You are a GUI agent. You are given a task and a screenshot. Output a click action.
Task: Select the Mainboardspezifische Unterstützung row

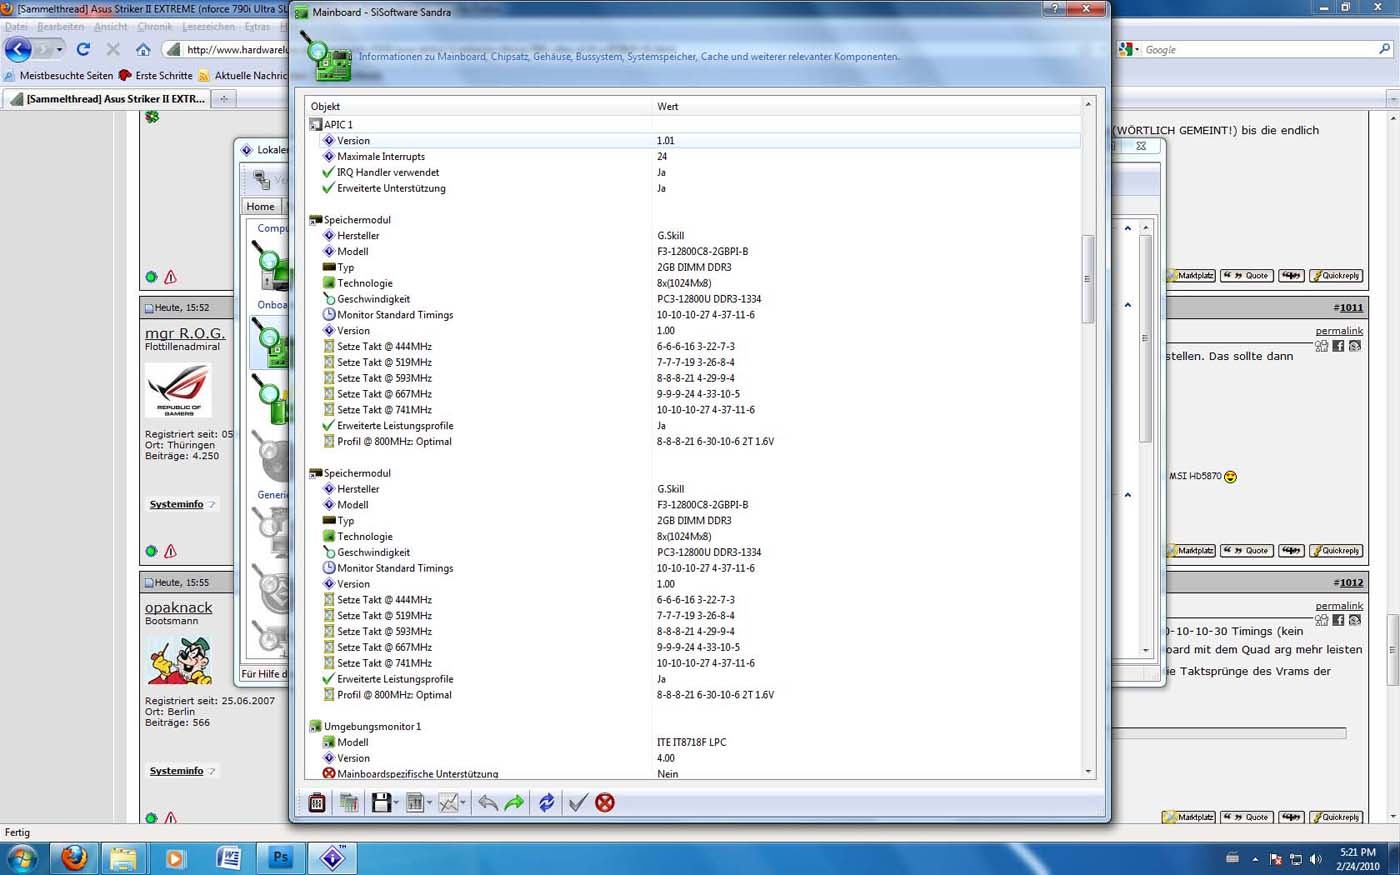click(x=693, y=774)
